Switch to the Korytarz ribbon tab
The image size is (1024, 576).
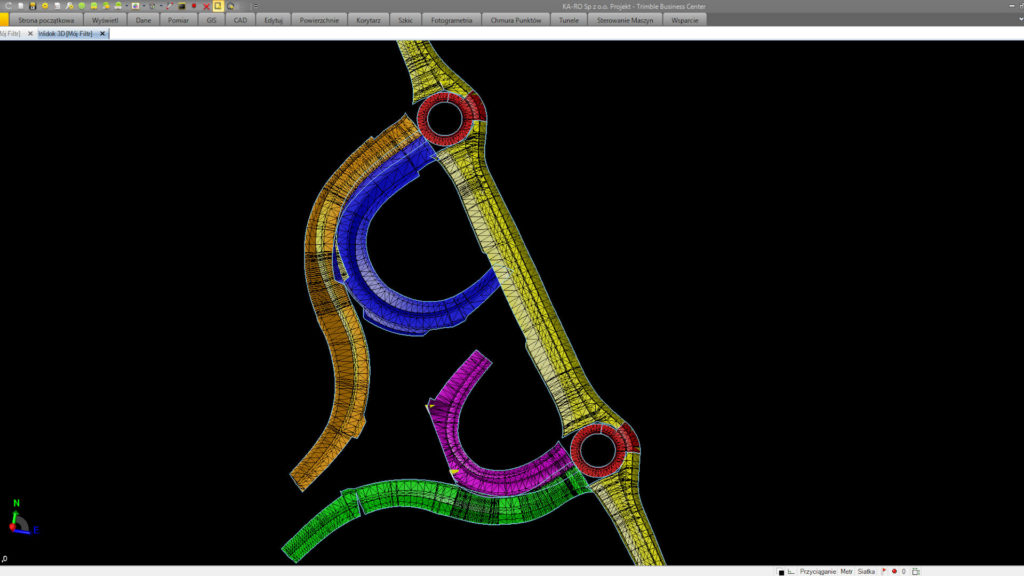pyautogui.click(x=368, y=19)
